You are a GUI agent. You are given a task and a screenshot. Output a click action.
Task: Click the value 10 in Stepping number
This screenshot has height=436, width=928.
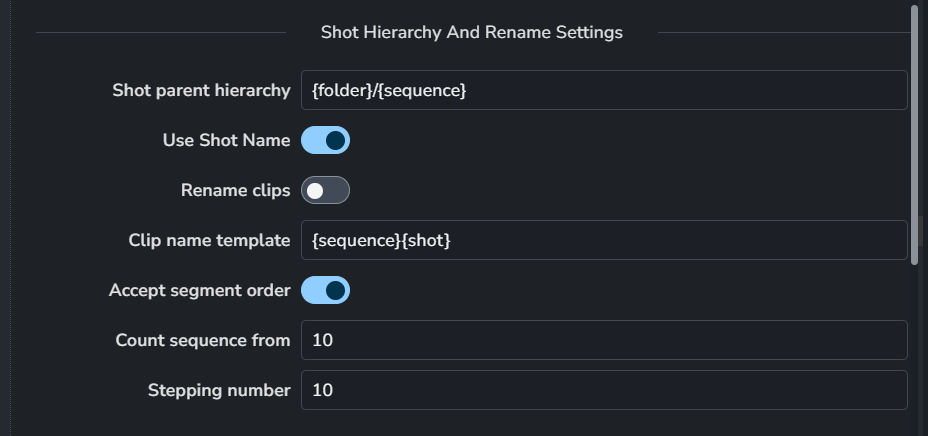[323, 390]
